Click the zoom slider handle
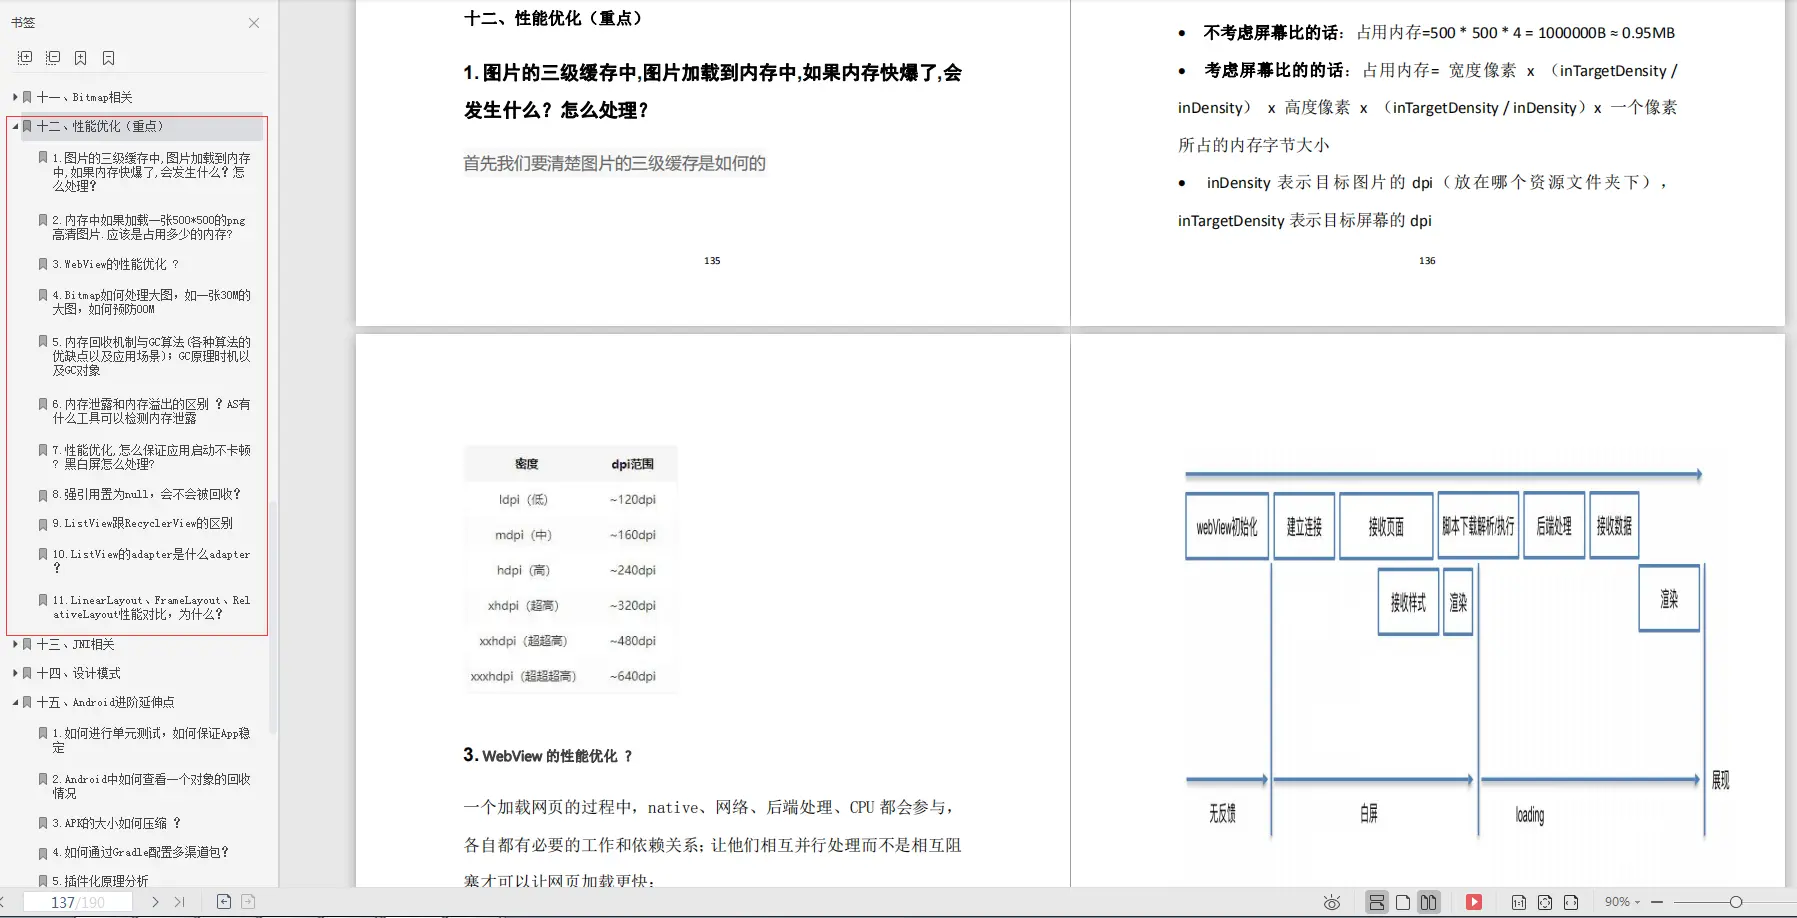This screenshot has height=918, width=1797. (x=1736, y=902)
